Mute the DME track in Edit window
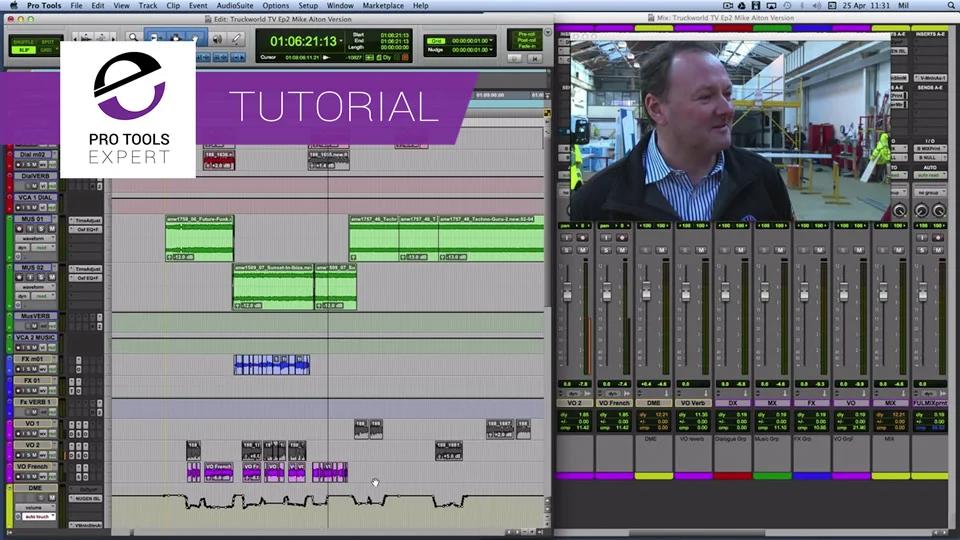960x540 pixels. (x=52, y=498)
